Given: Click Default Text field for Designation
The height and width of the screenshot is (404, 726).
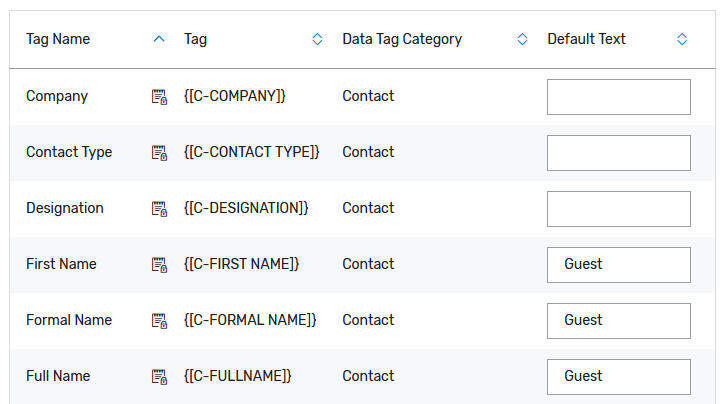Looking at the screenshot, I should coord(618,209).
